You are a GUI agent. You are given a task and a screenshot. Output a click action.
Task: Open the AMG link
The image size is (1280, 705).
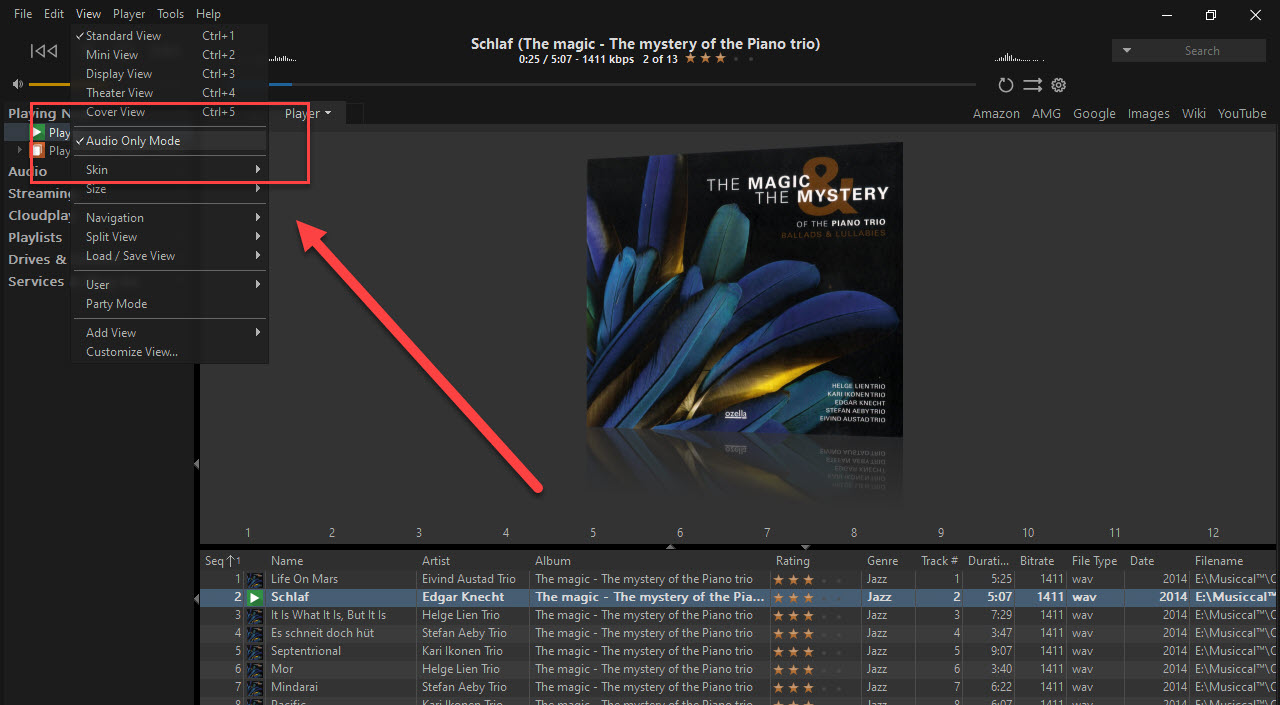coord(1046,114)
